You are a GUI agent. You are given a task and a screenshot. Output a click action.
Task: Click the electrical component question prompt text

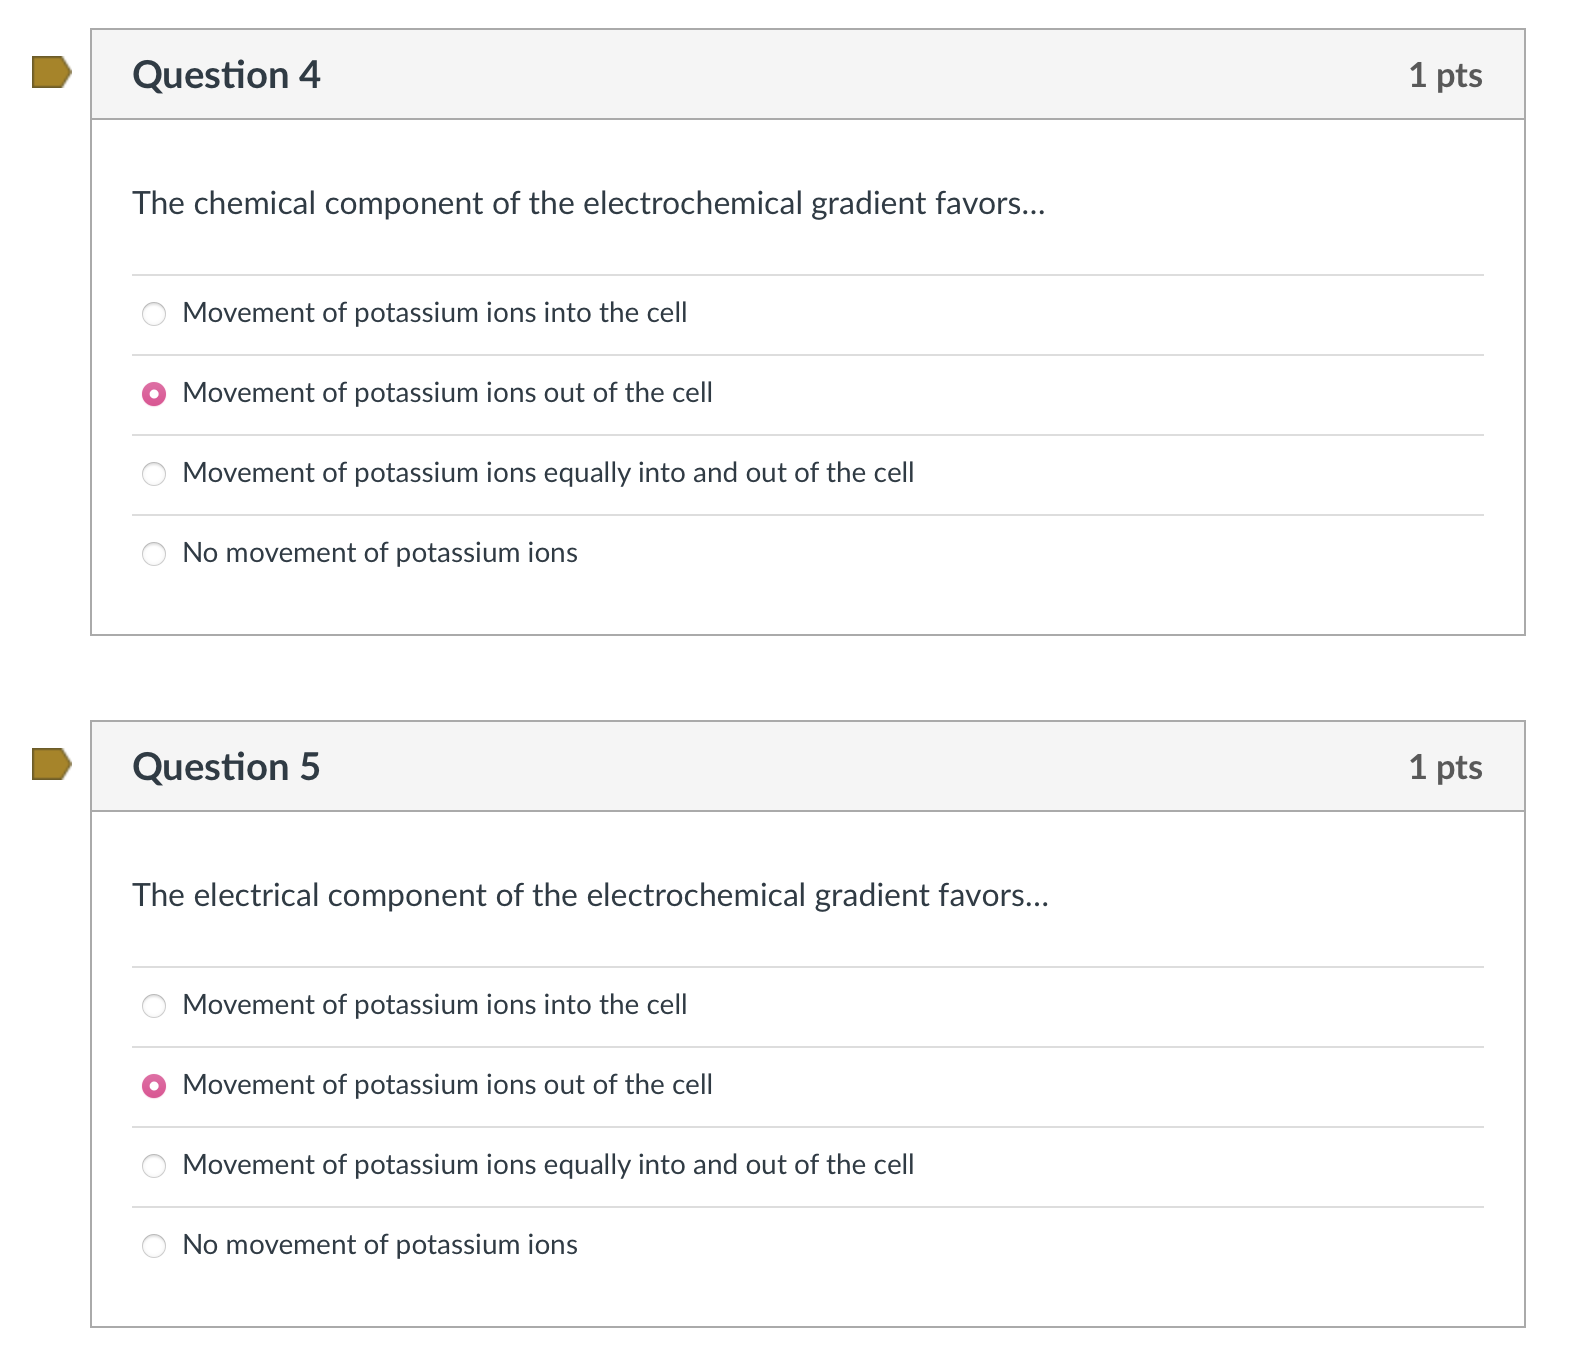pos(590,896)
